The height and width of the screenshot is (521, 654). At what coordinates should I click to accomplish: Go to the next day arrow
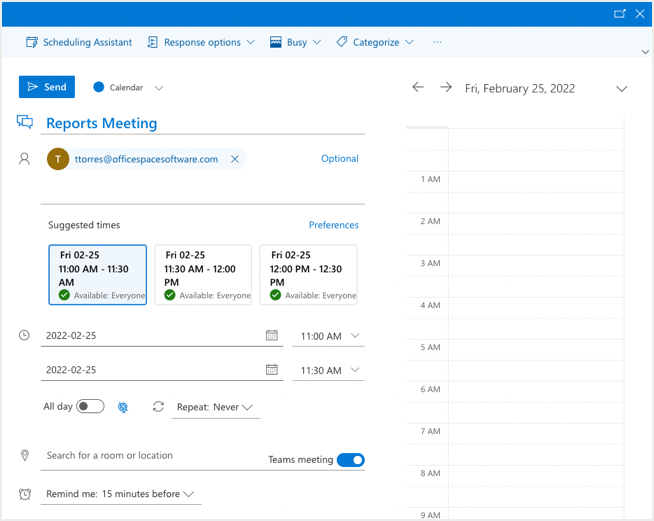point(446,88)
